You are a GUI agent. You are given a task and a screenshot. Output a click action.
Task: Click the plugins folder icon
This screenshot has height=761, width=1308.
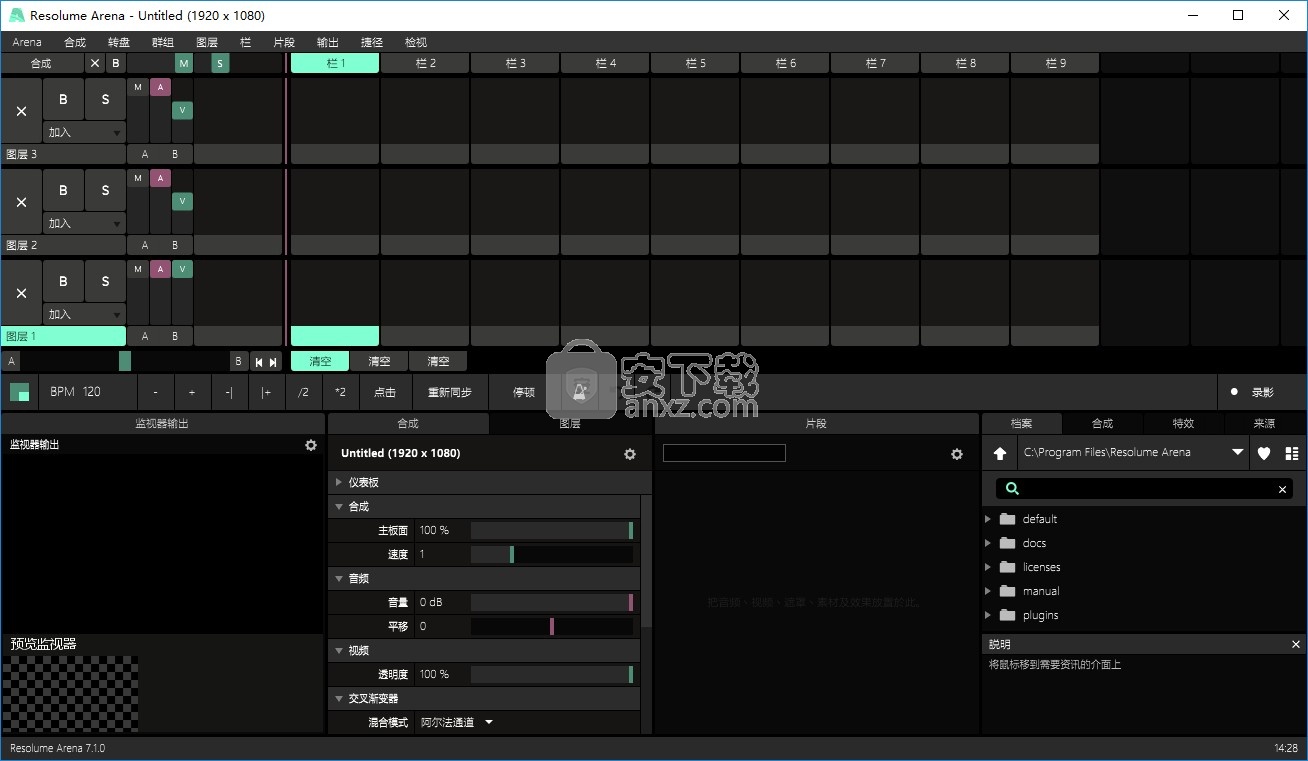tap(1007, 615)
